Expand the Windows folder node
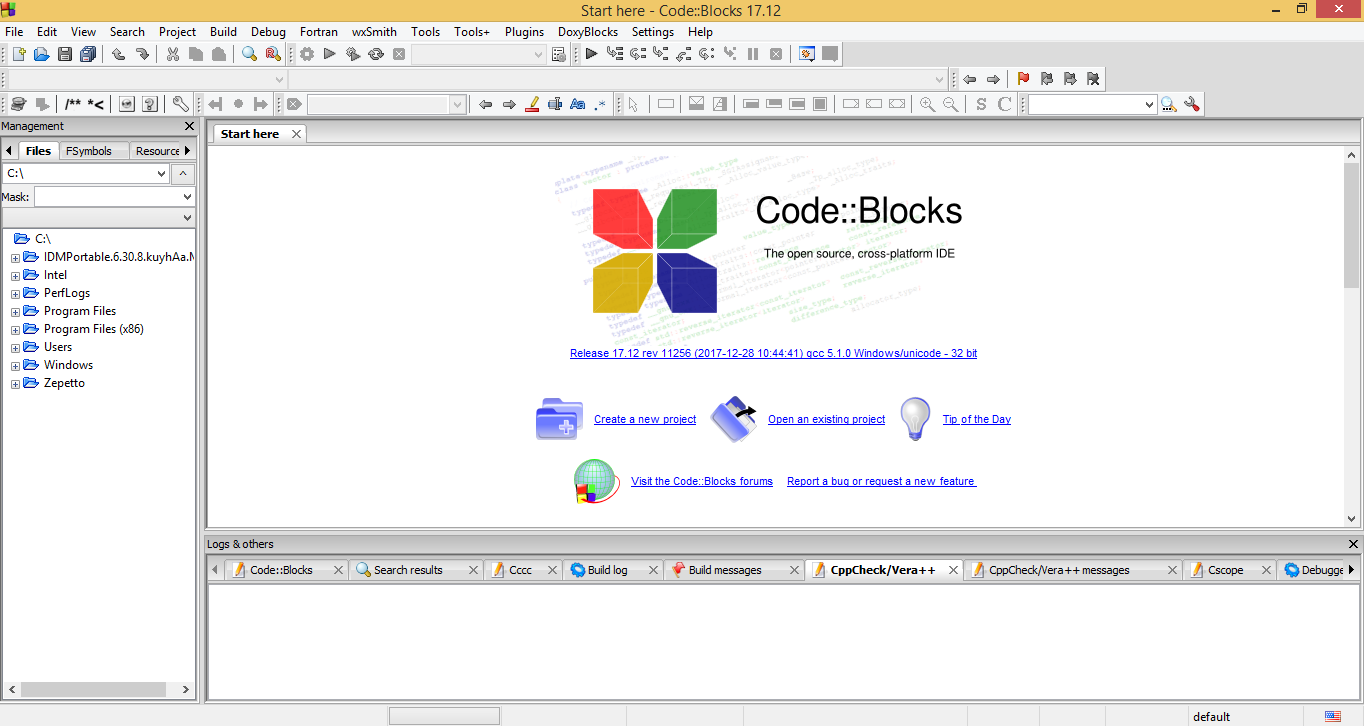The image size is (1364, 726). (15, 366)
